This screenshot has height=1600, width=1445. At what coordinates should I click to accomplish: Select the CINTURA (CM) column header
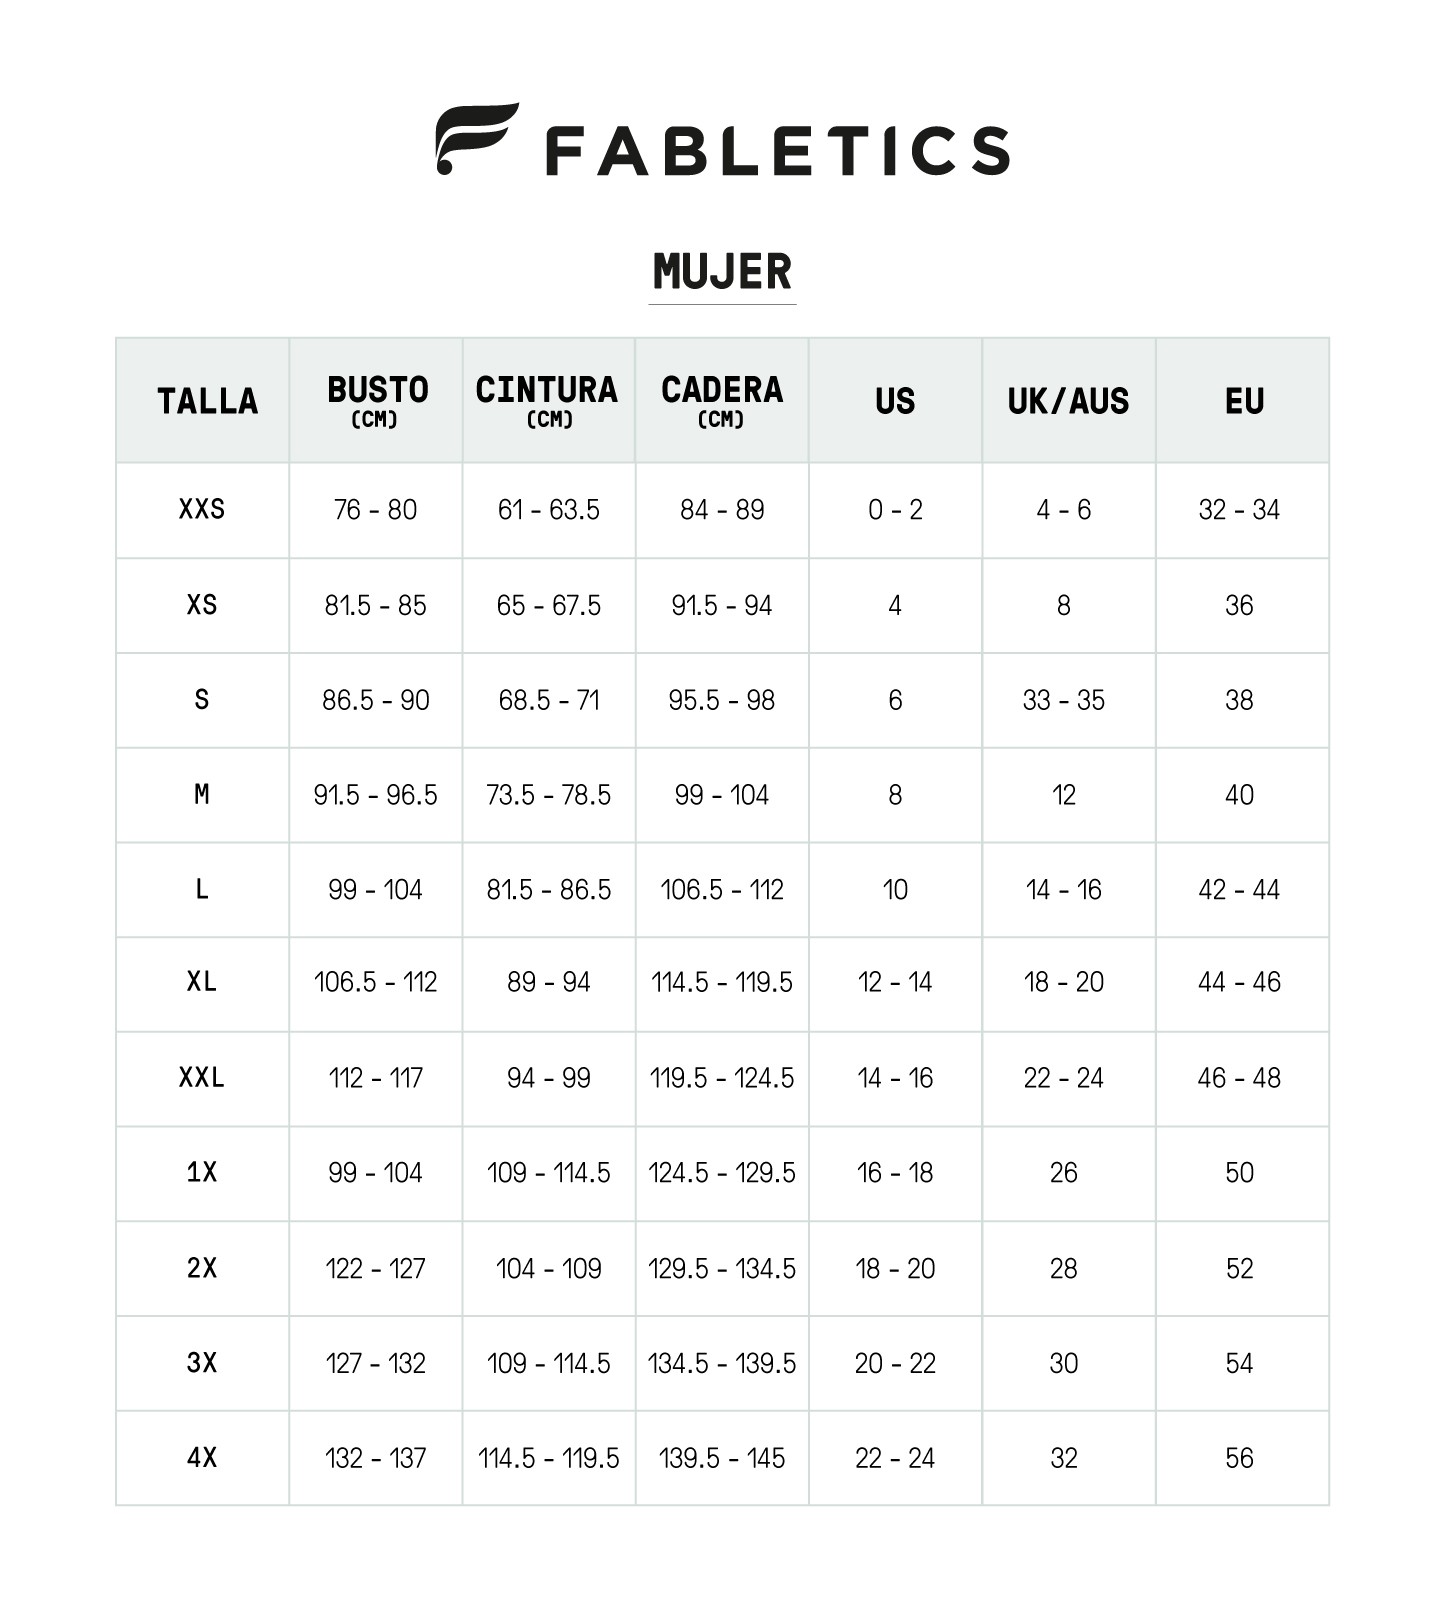pyautogui.click(x=547, y=400)
